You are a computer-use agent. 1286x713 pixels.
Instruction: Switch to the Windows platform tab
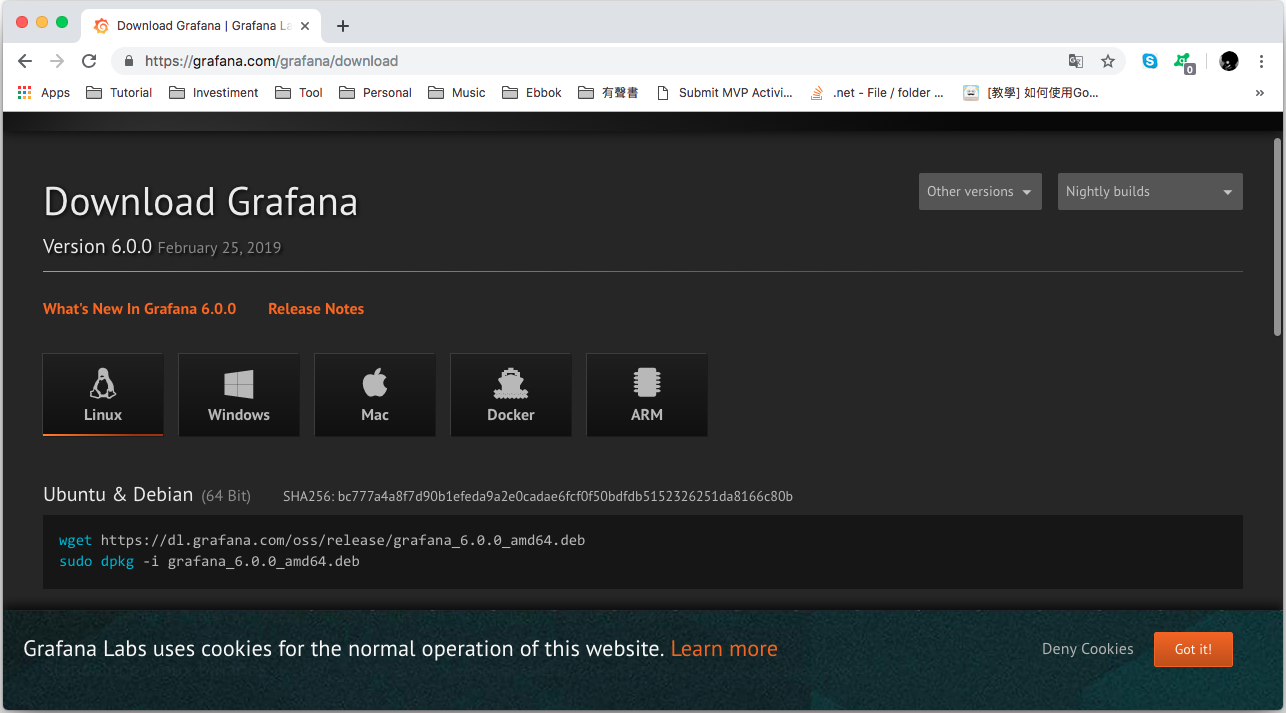pos(239,395)
